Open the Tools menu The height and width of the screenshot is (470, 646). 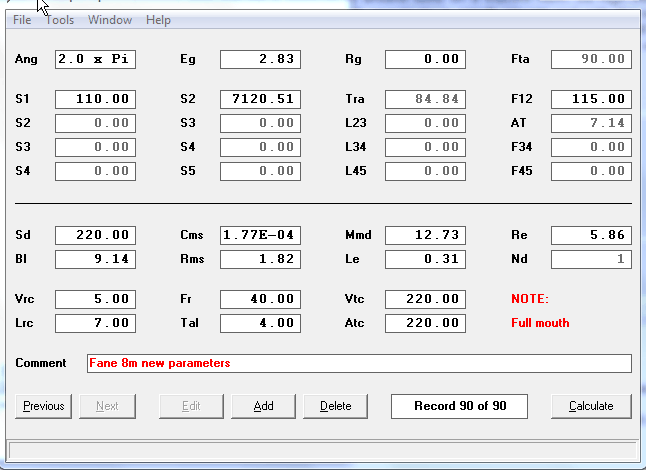(x=60, y=20)
